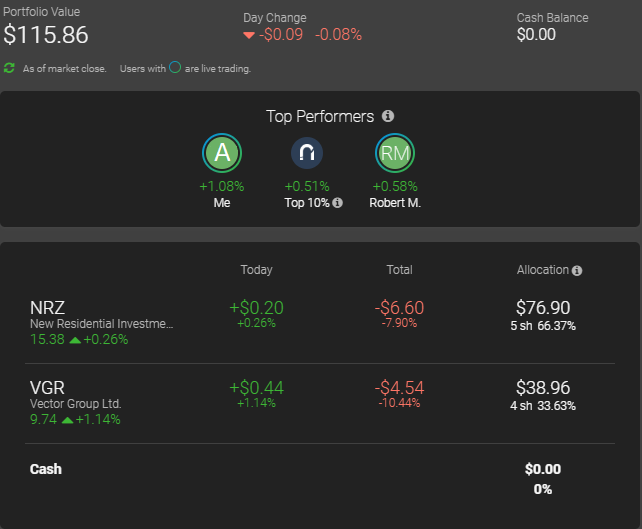Click the green up arrow under VGR

click(67, 419)
